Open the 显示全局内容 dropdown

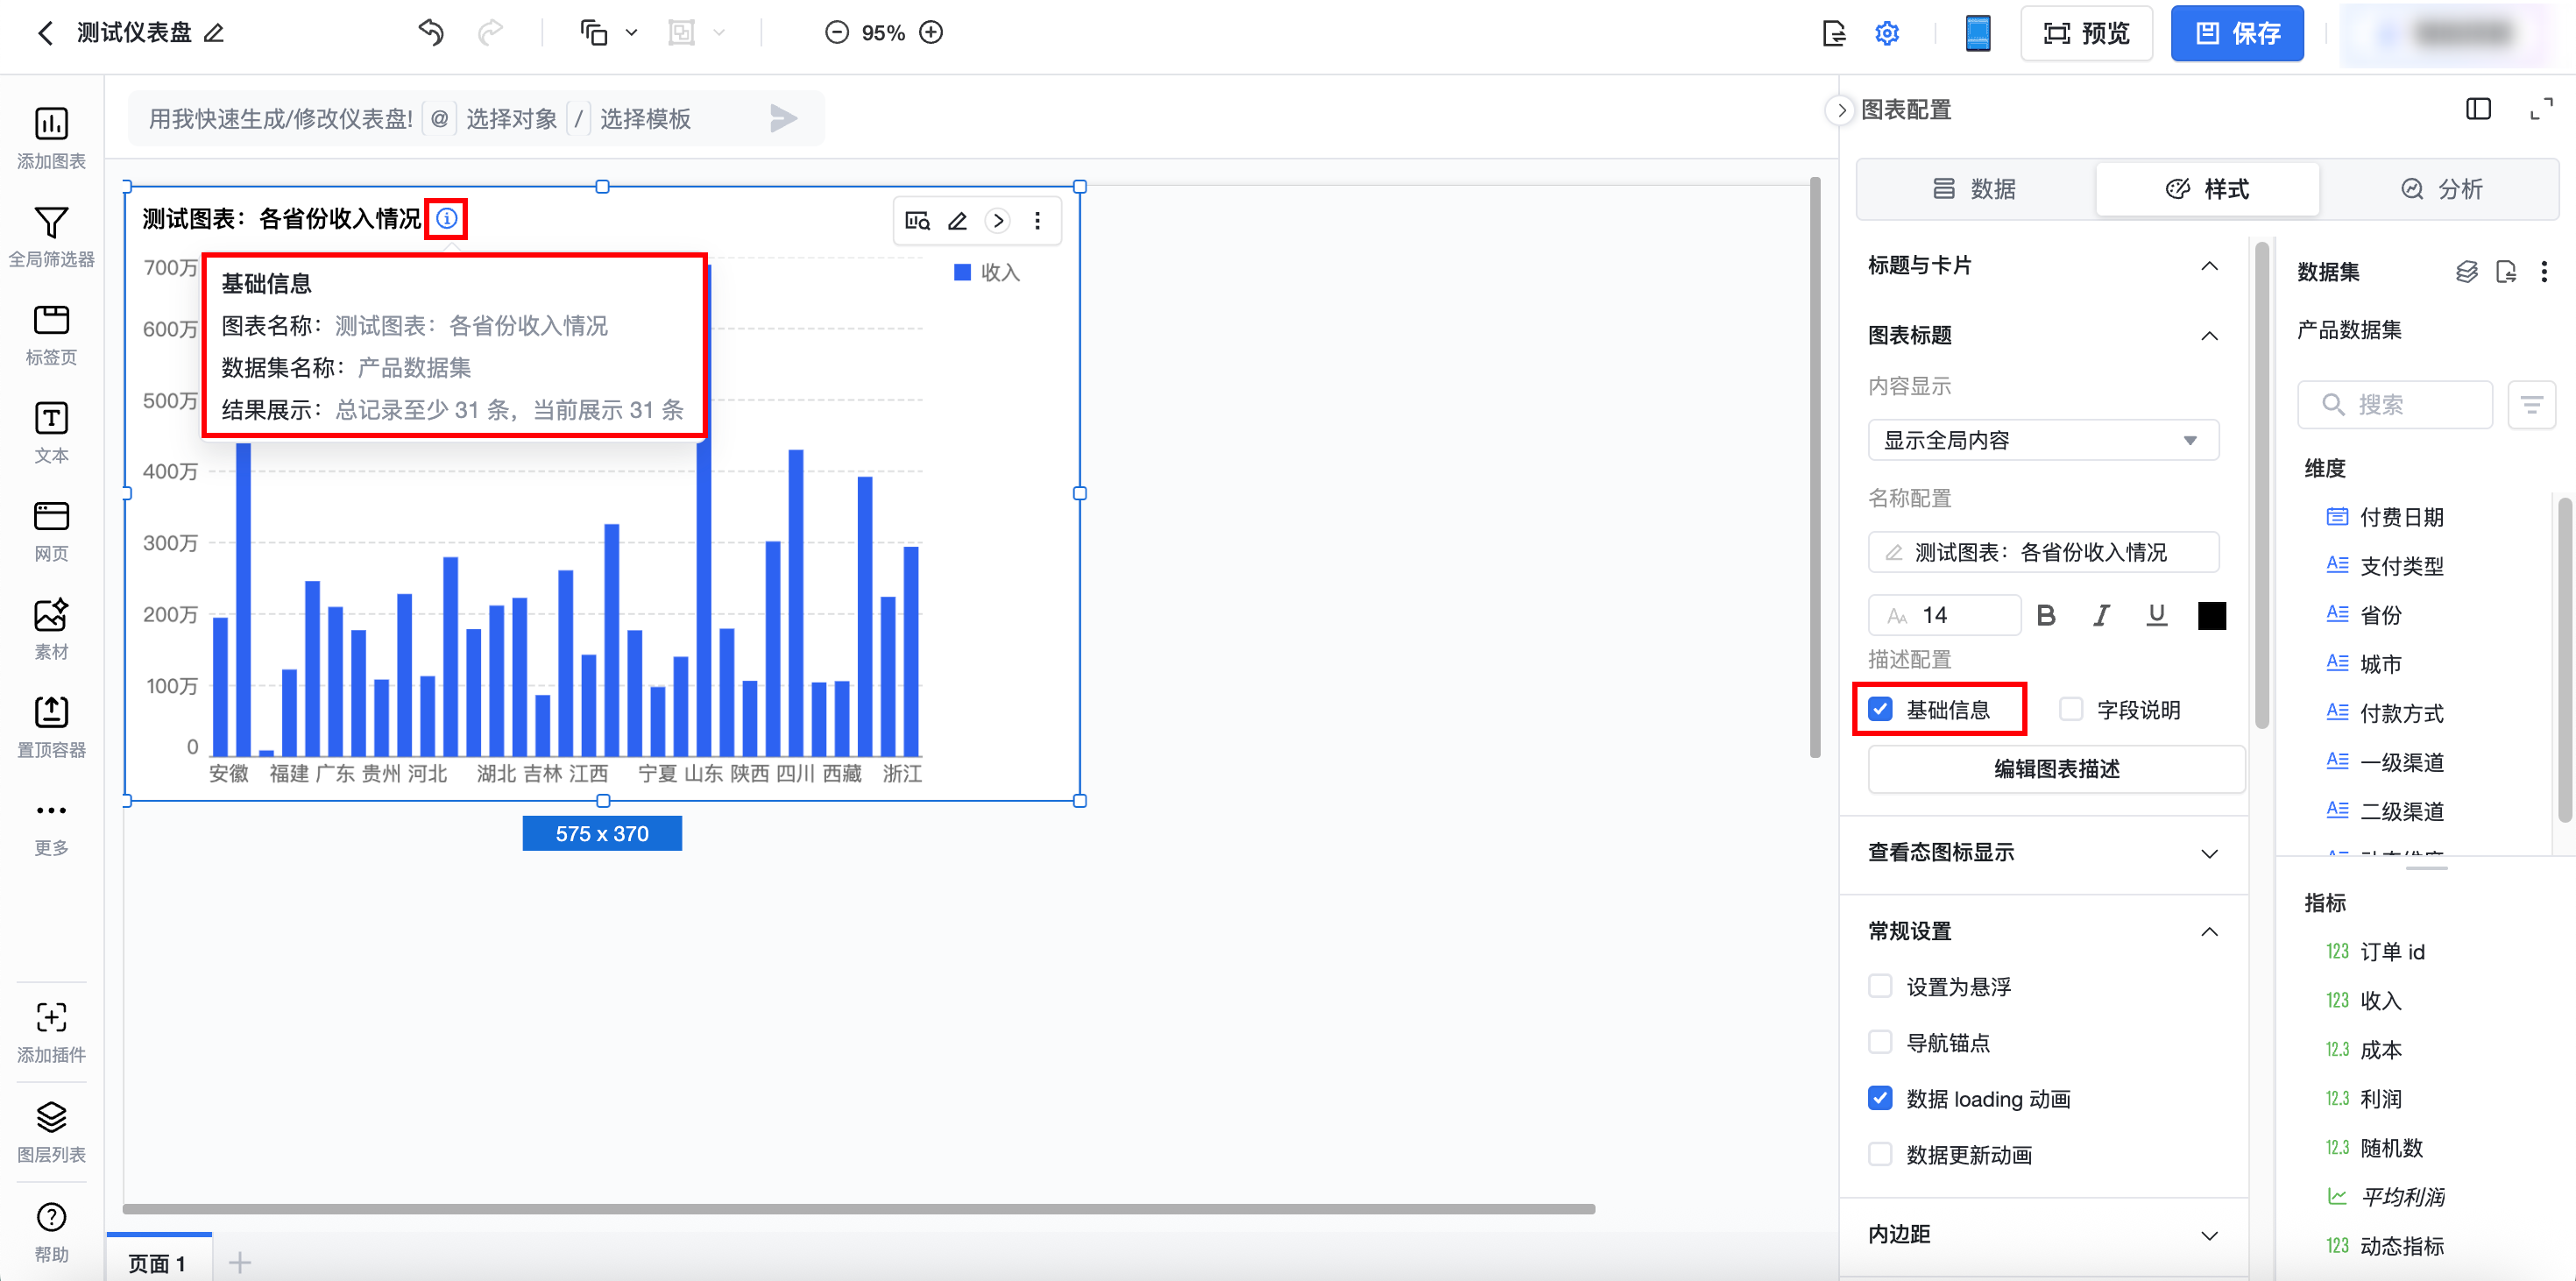(2042, 440)
